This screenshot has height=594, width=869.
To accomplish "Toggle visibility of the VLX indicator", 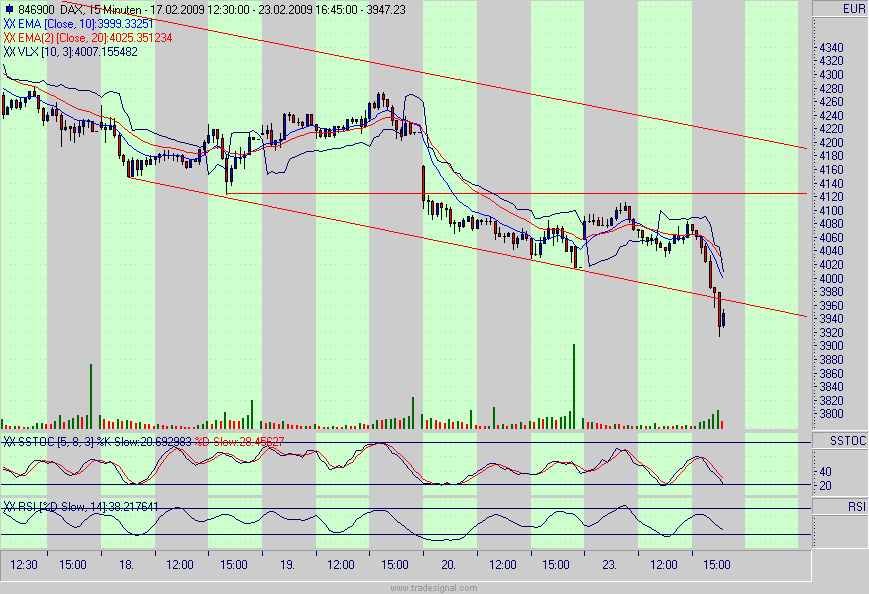I will (8, 49).
